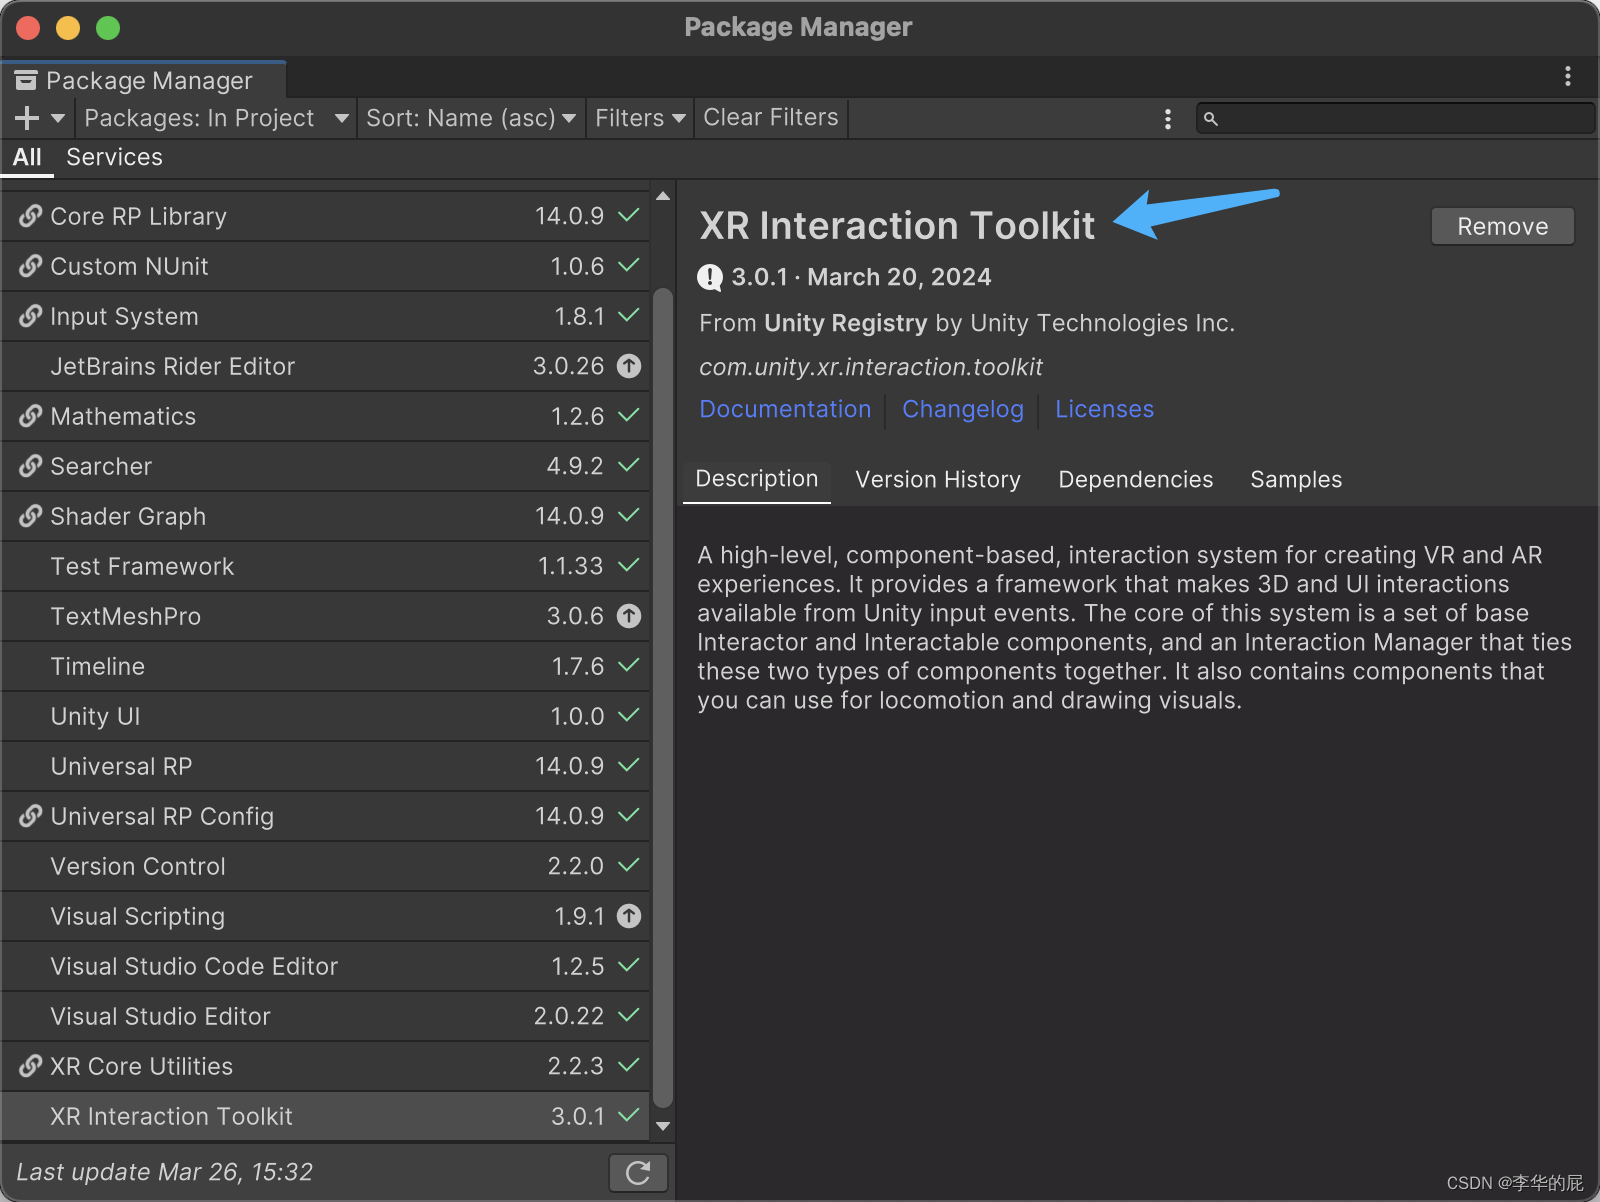Click TextMeshPro update-available icon
Viewport: 1600px width, 1202px height.
[628, 616]
